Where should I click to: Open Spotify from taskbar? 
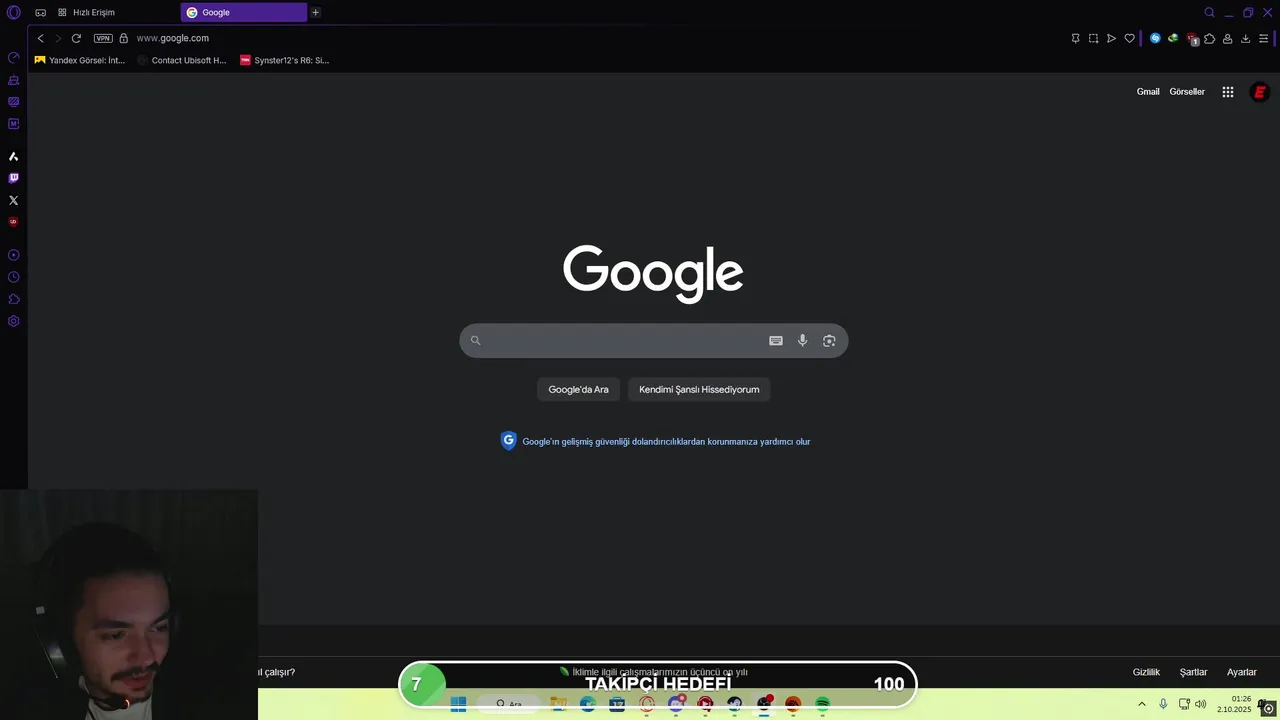click(822, 704)
